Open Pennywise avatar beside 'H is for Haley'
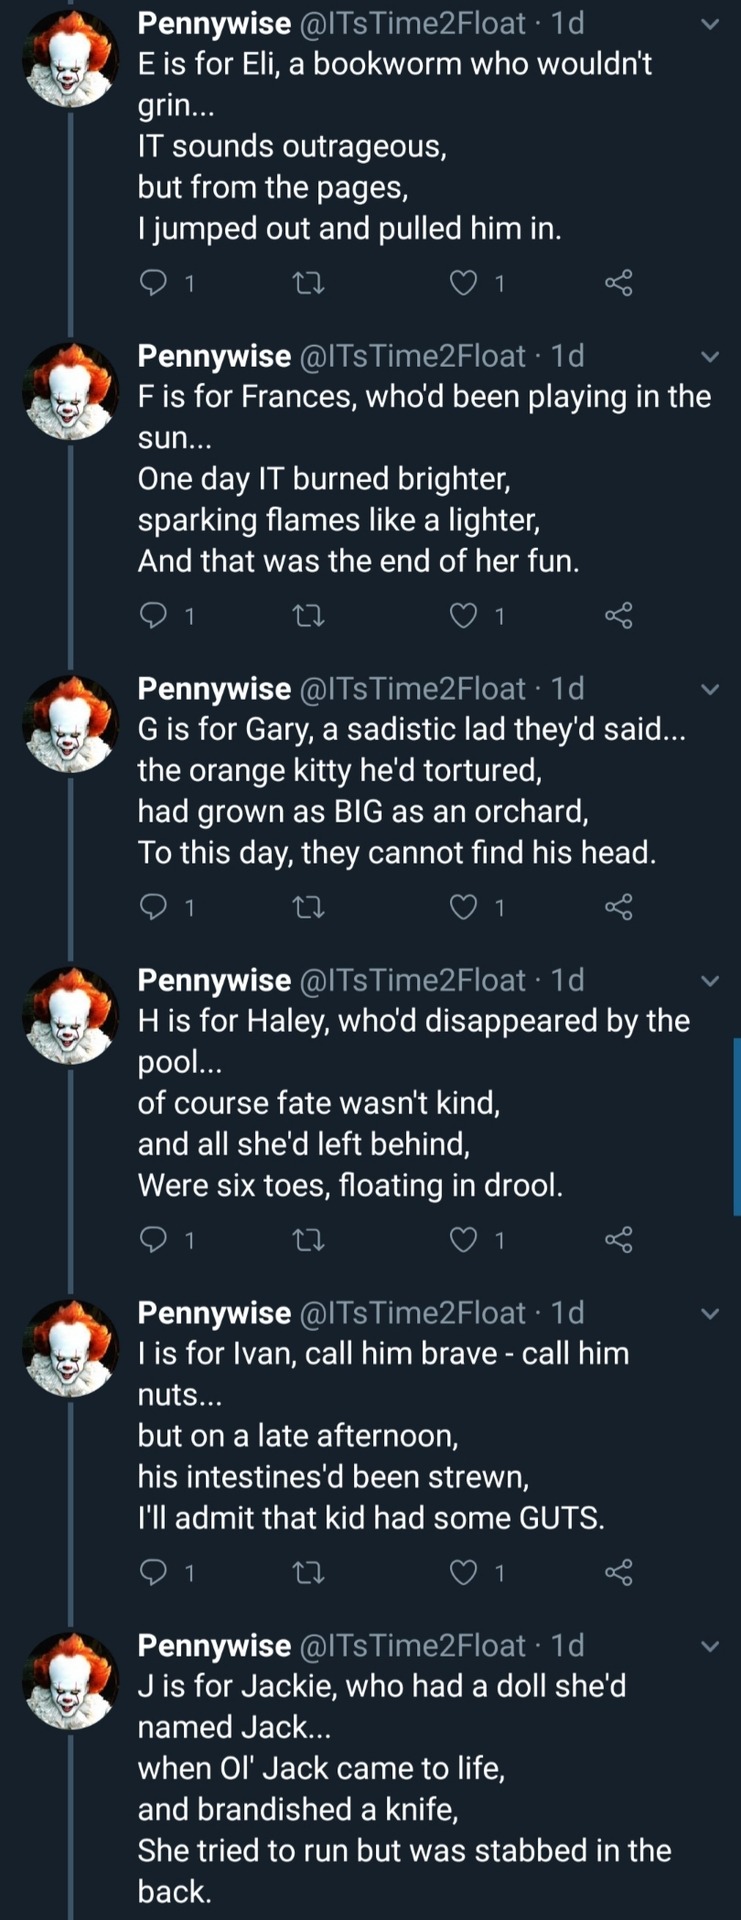Image resolution: width=741 pixels, height=1920 pixels. [70, 1015]
